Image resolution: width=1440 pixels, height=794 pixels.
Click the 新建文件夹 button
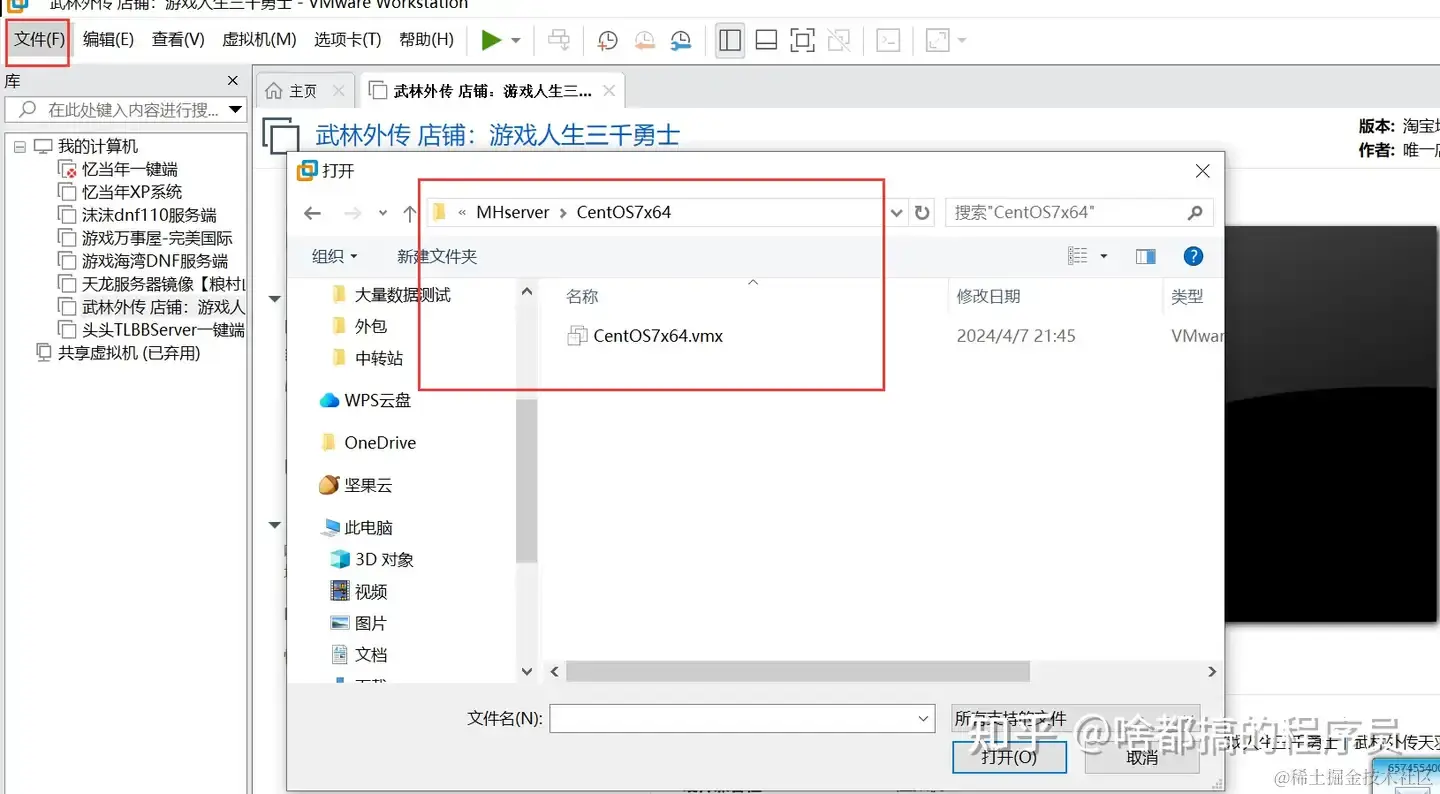(437, 257)
